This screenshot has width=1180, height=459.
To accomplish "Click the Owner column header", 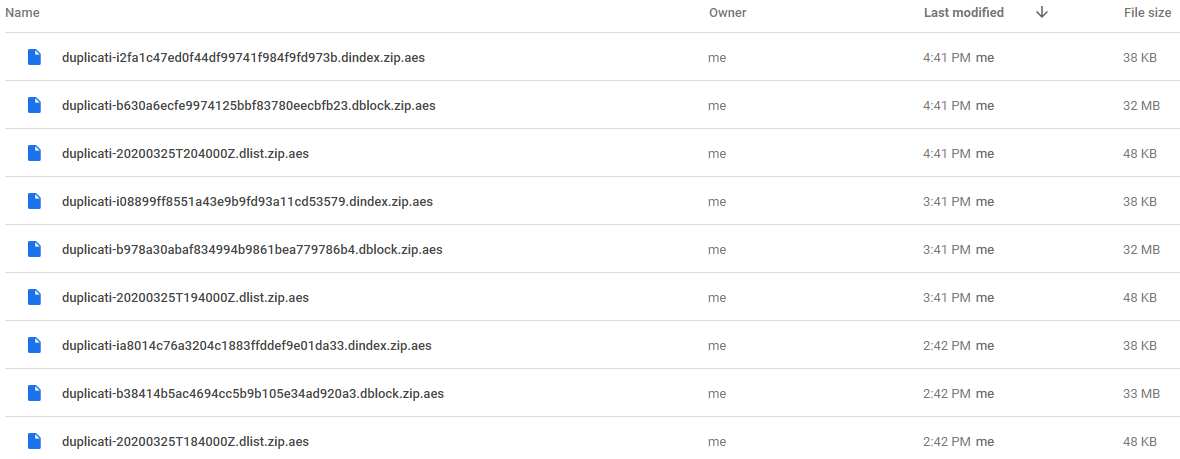I will pos(727,13).
